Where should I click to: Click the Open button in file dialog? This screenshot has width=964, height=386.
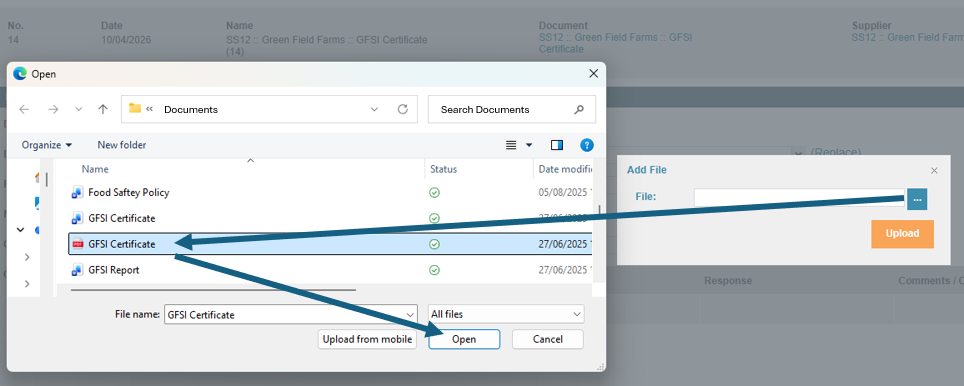(464, 339)
